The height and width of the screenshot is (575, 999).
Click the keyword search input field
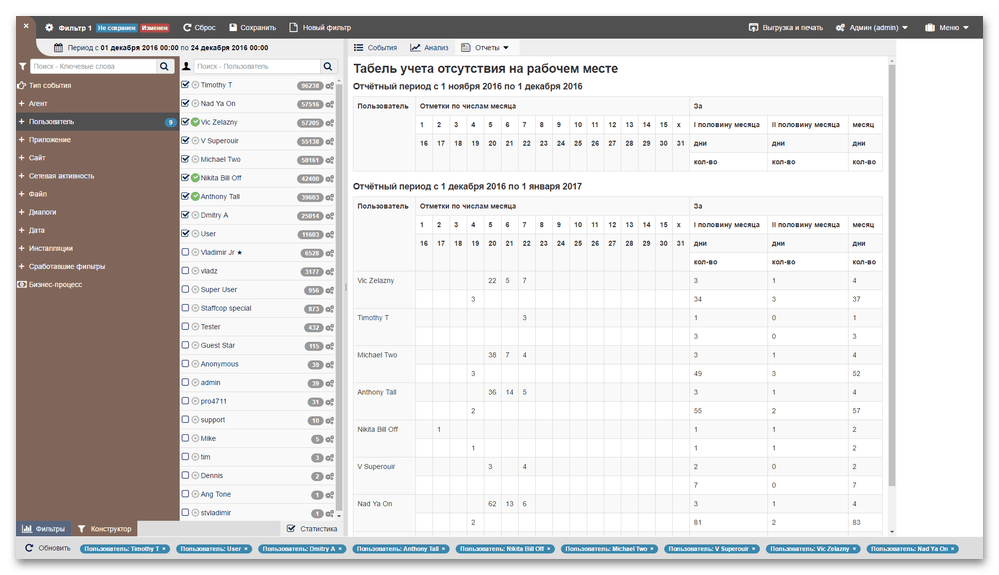(x=92, y=66)
